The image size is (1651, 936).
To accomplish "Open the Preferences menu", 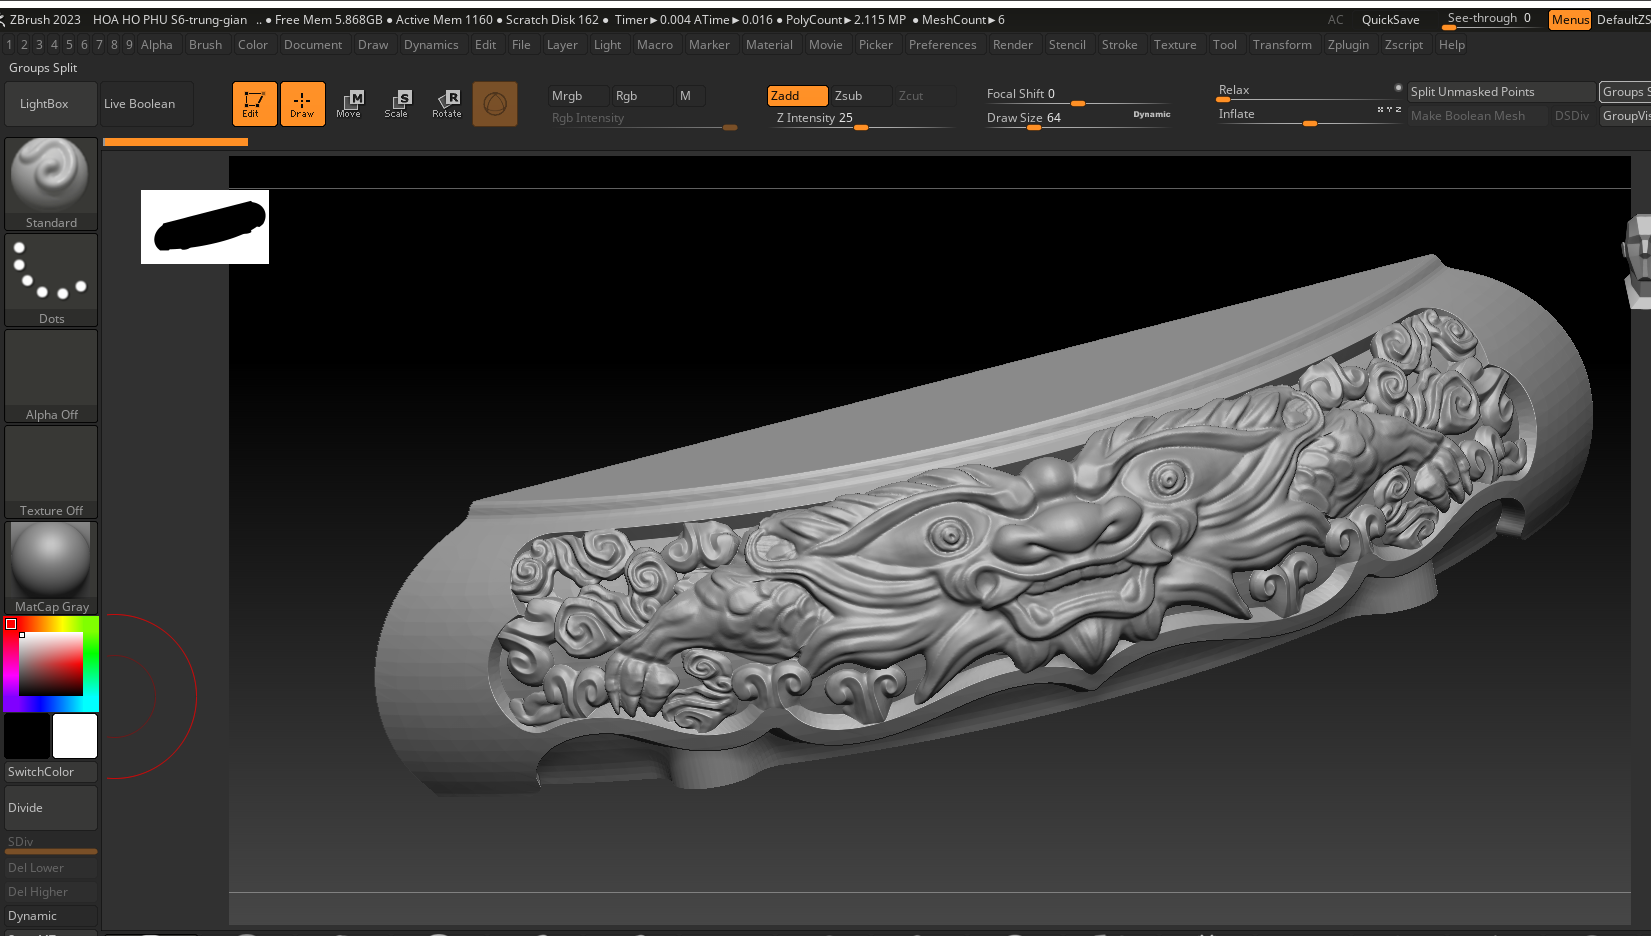I will [x=942, y=45].
